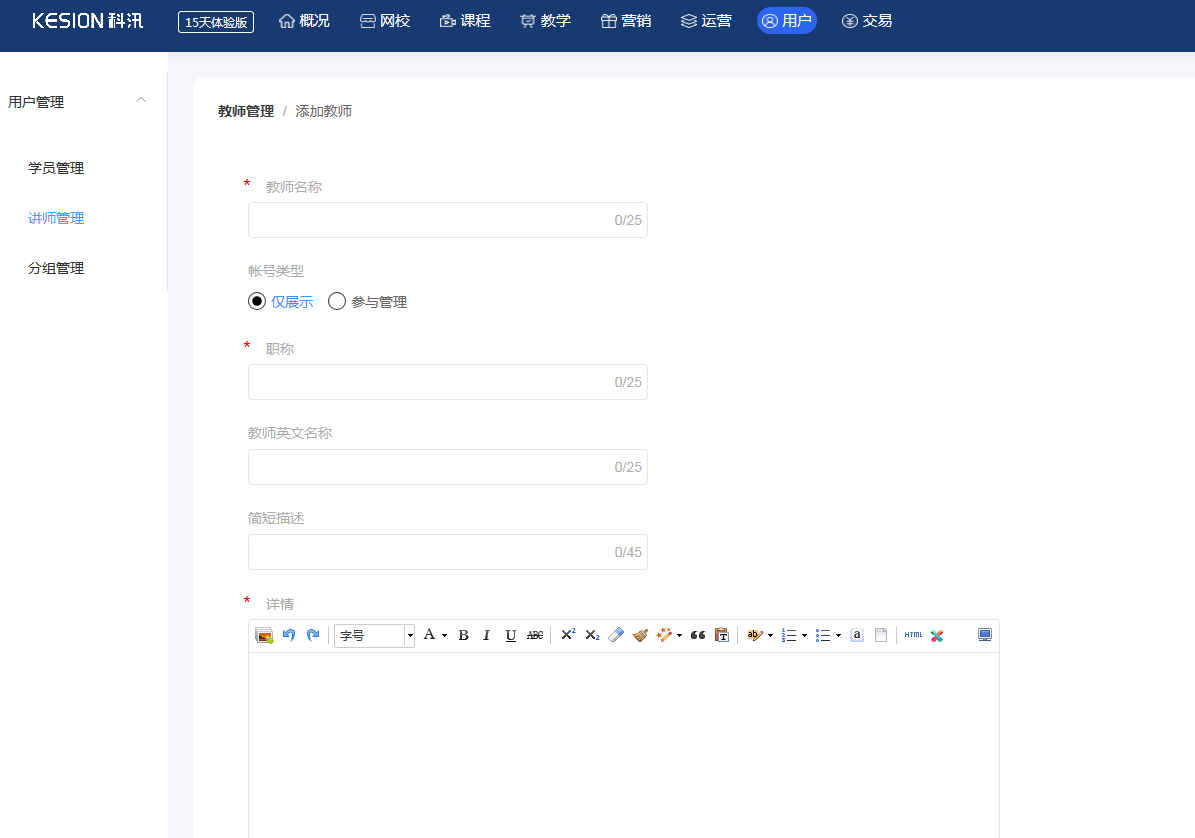Click the 教师名称 input field
Screen dimensions: 1195x838
click(x=430, y=220)
